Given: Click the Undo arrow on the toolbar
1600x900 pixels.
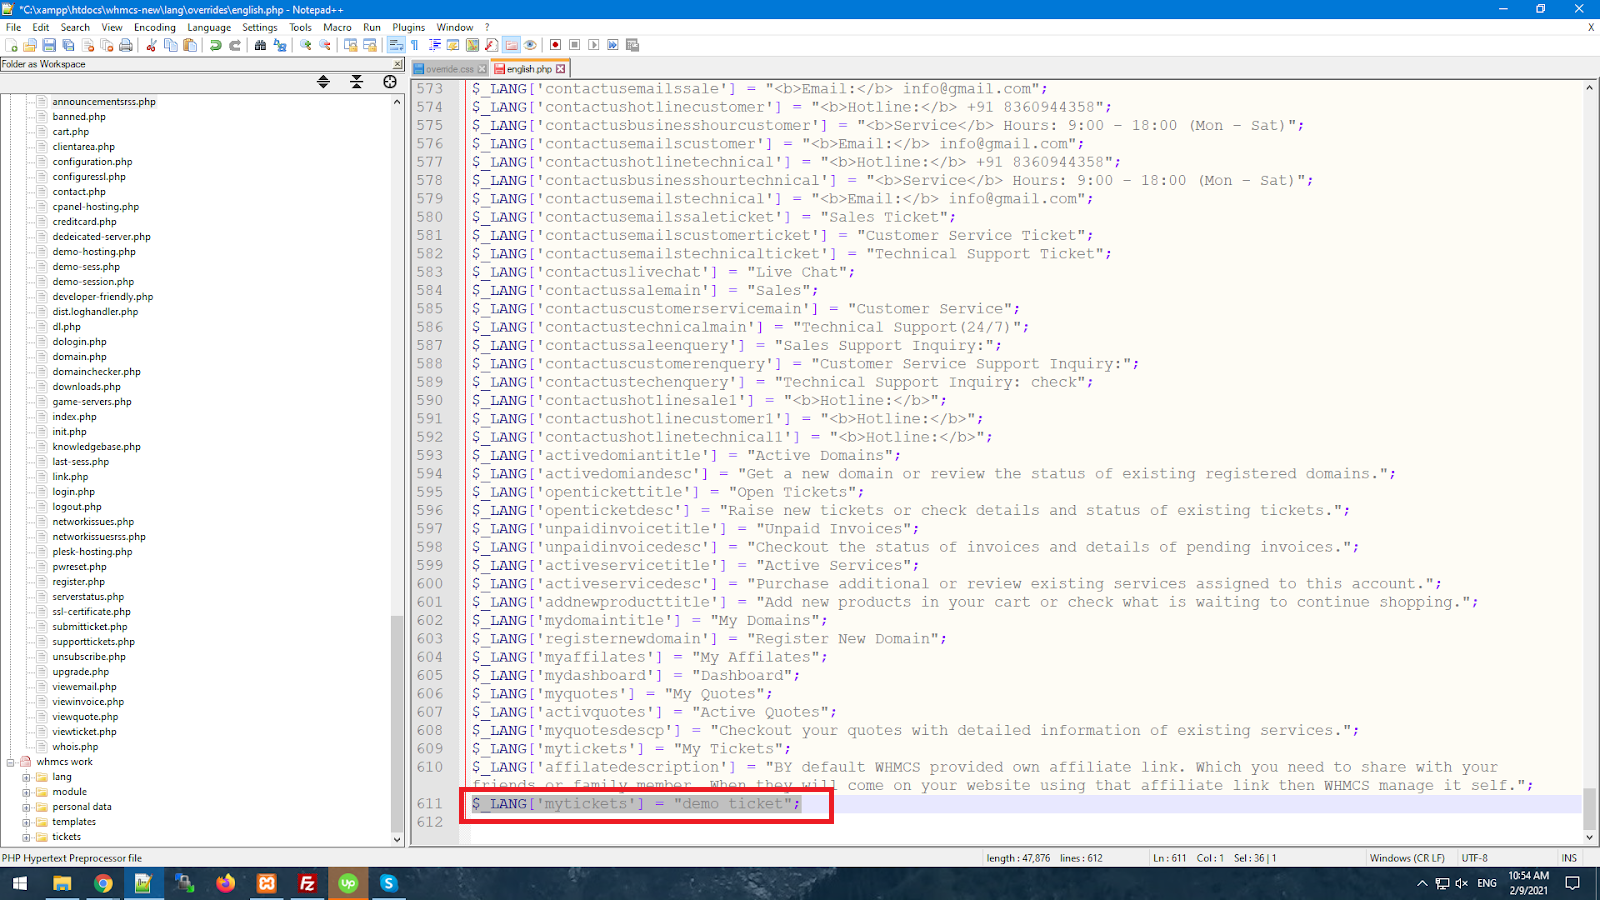Looking at the screenshot, I should (216, 45).
